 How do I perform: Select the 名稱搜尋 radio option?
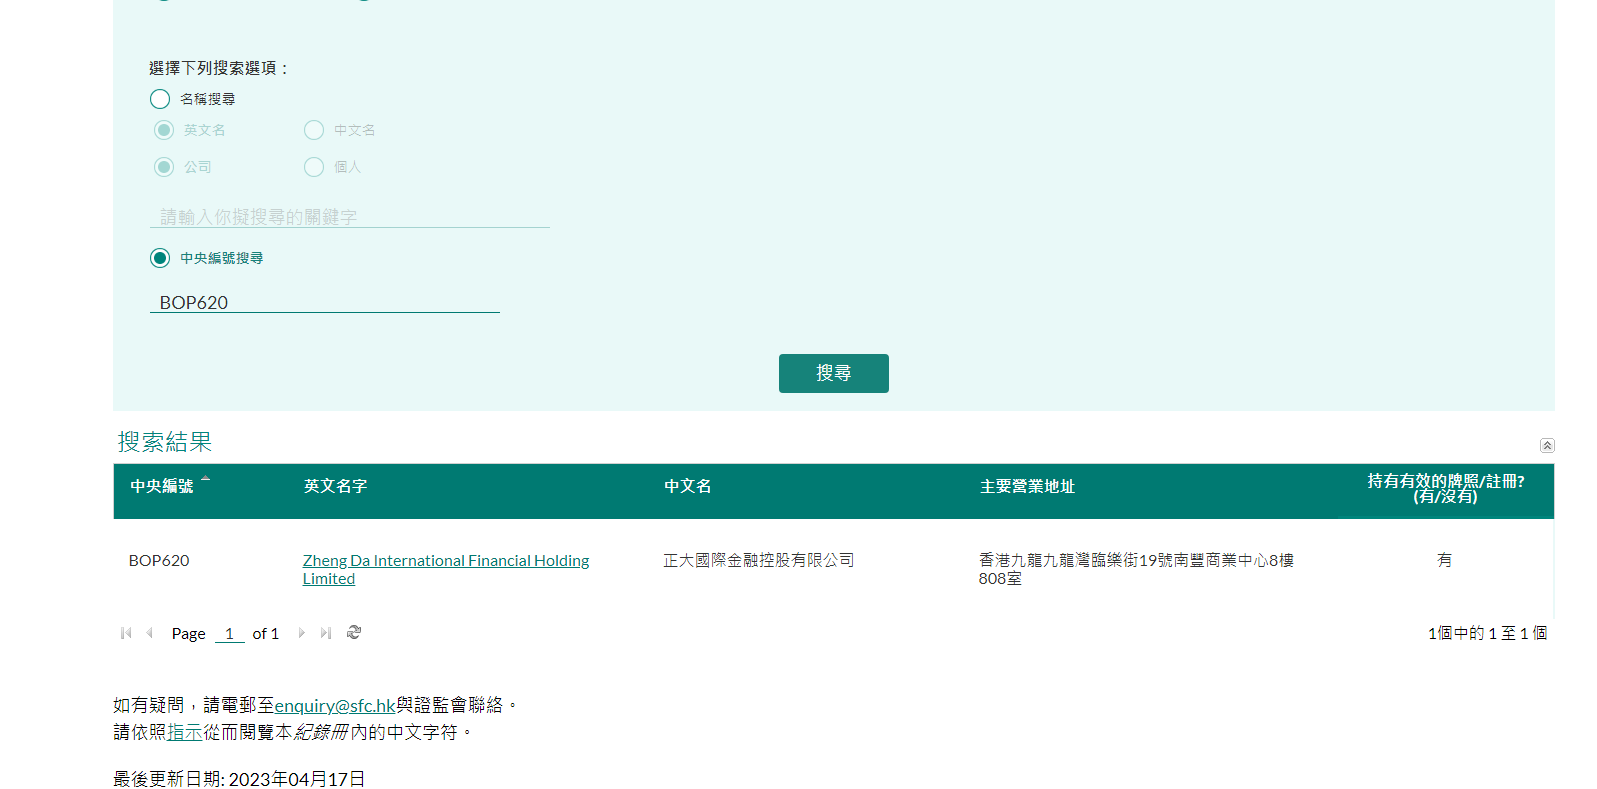point(160,99)
